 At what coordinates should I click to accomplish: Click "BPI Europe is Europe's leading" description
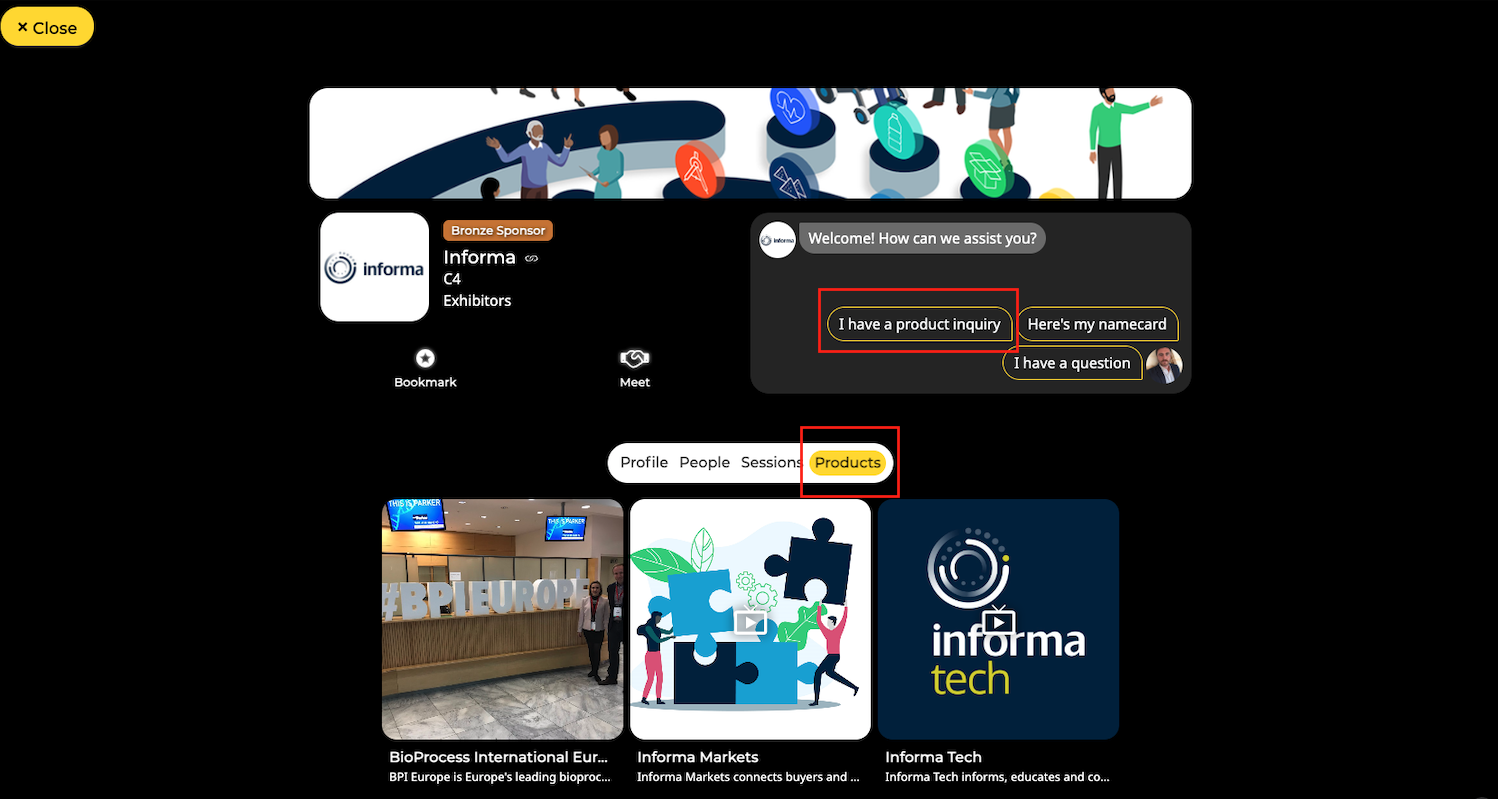pos(498,777)
